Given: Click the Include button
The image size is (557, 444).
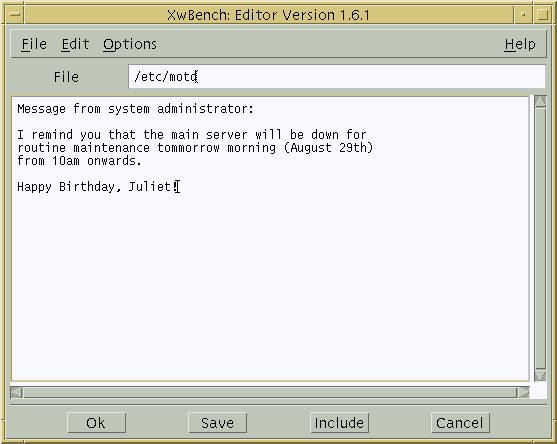Looking at the screenshot, I should tap(339, 423).
